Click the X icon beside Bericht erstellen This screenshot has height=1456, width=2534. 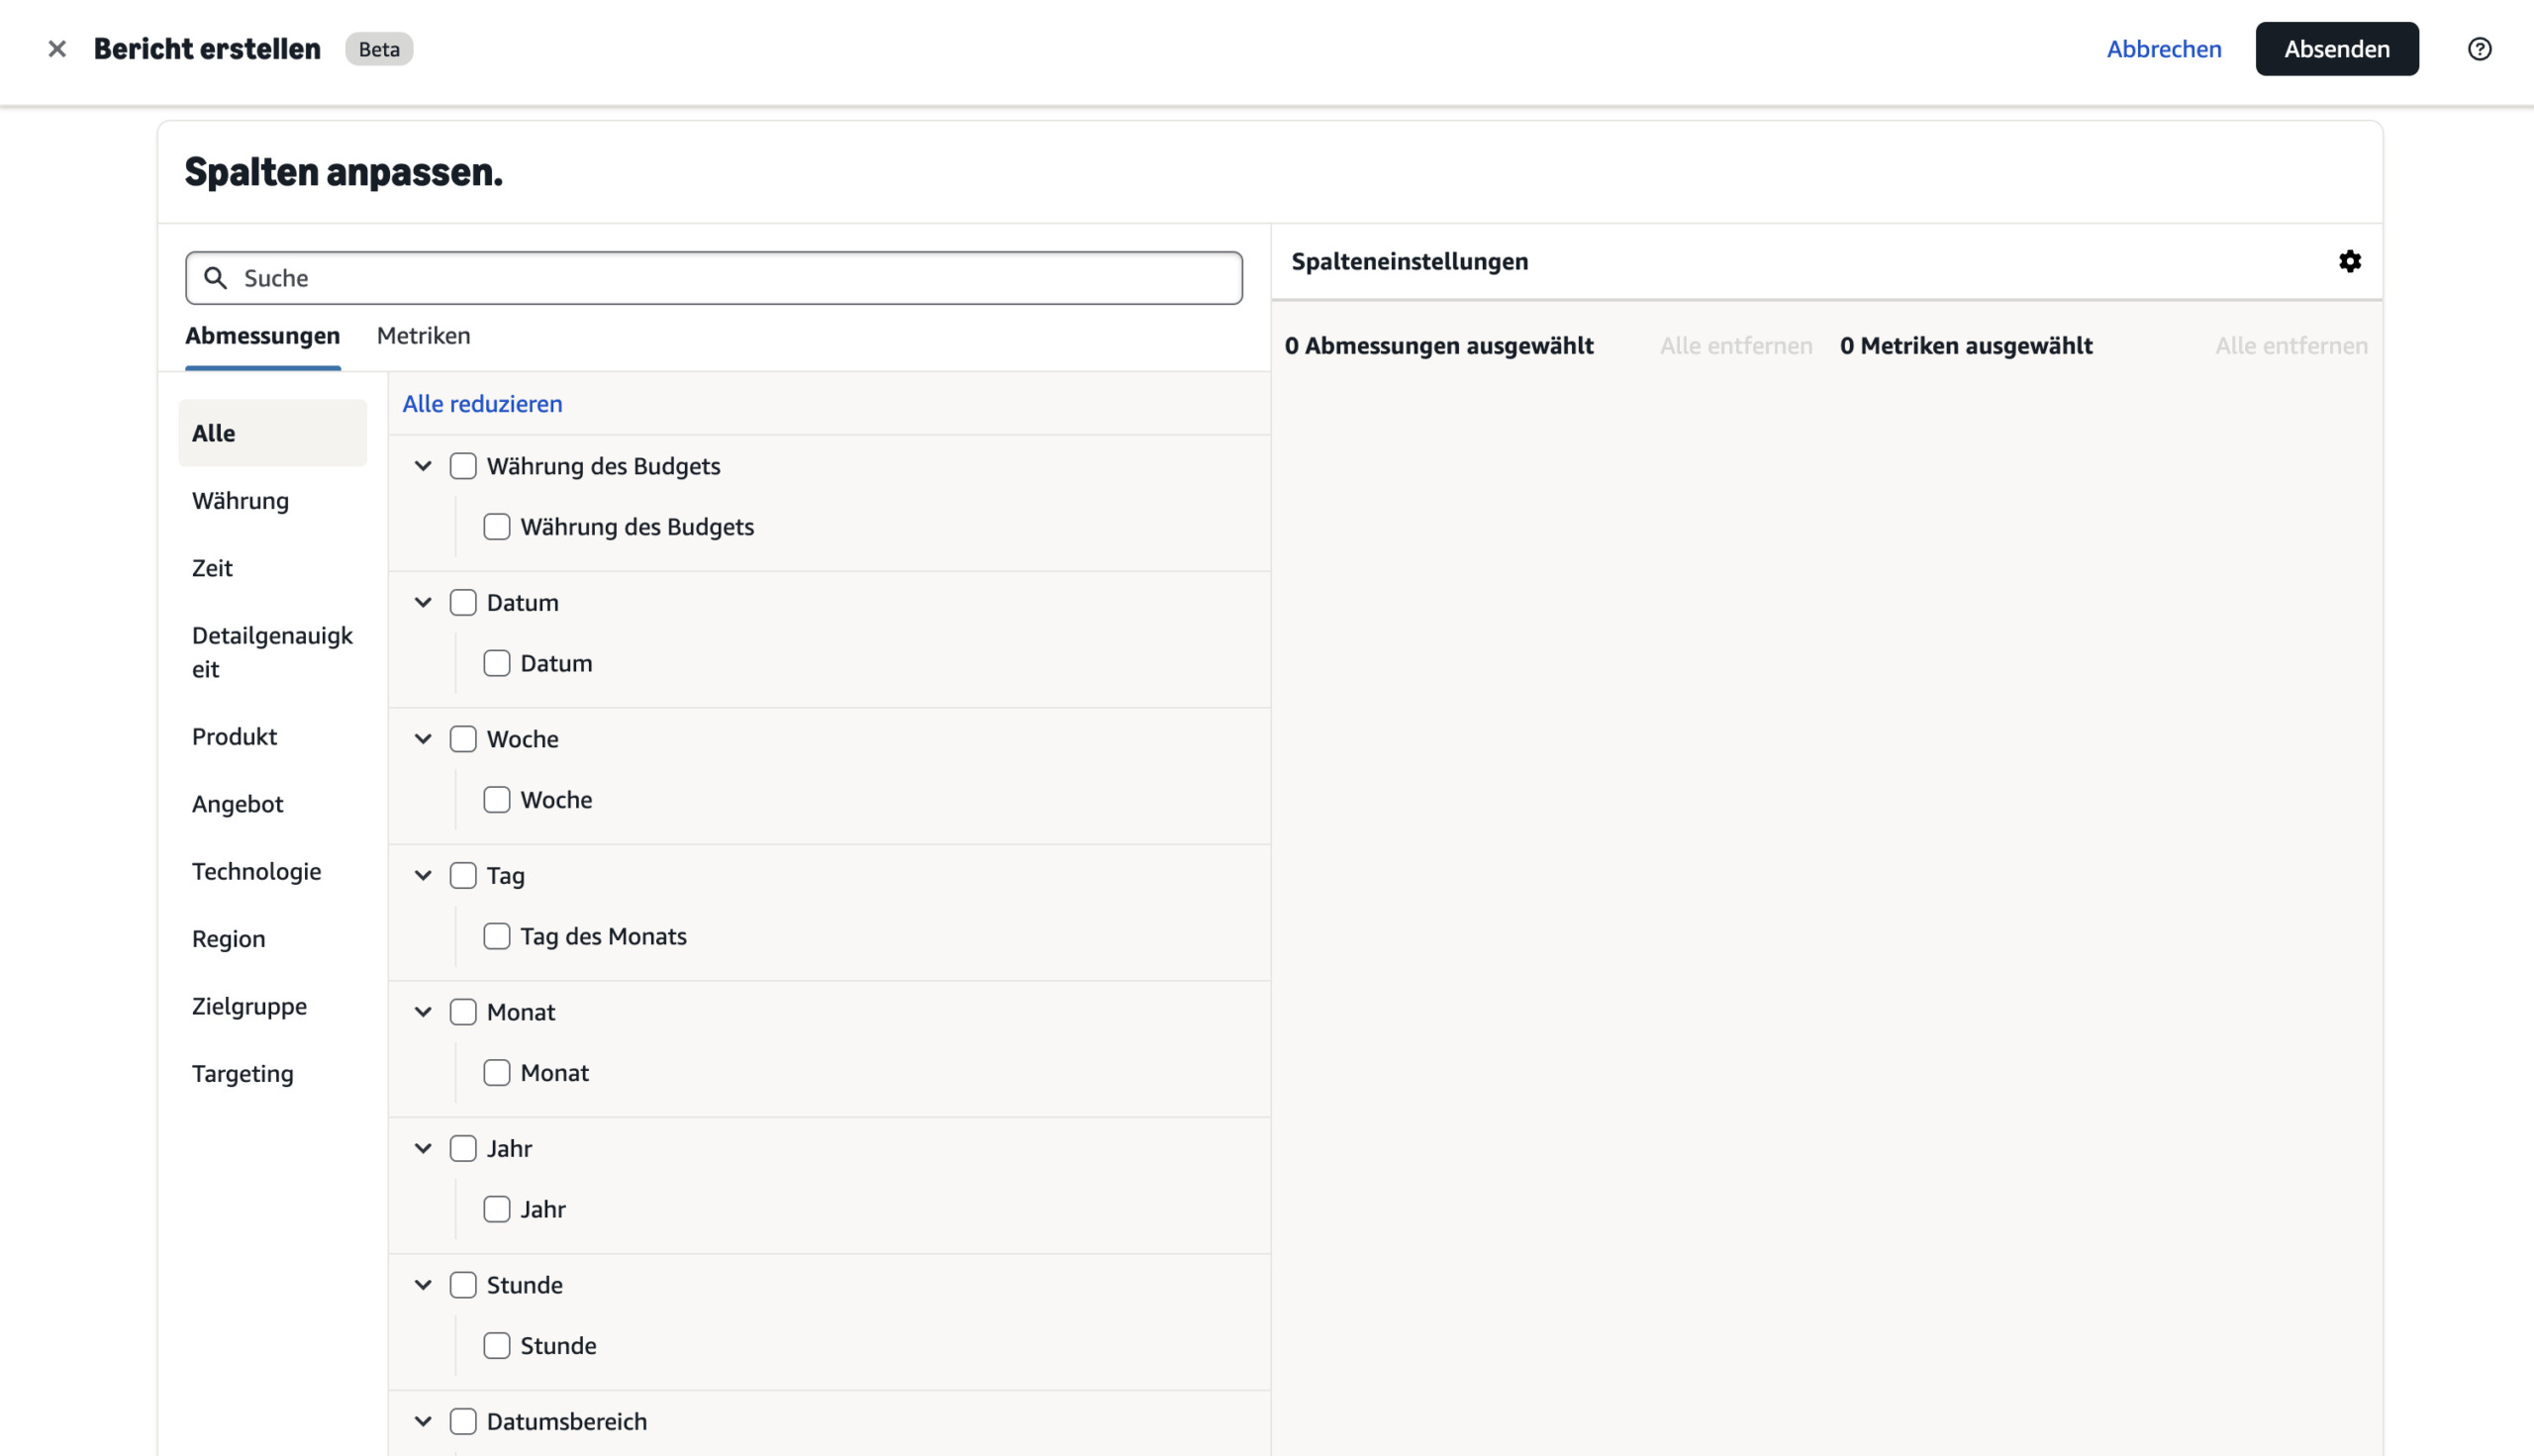57,49
